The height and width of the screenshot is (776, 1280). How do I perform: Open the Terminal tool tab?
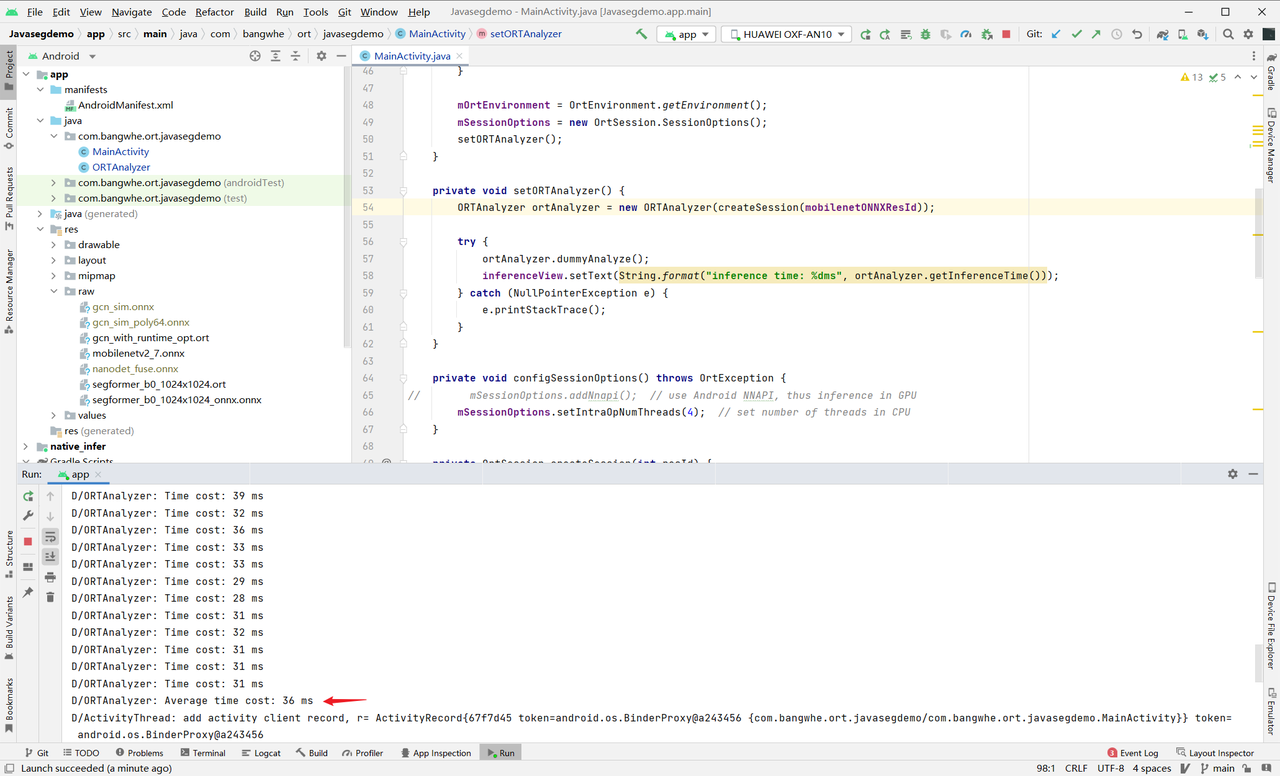point(201,753)
